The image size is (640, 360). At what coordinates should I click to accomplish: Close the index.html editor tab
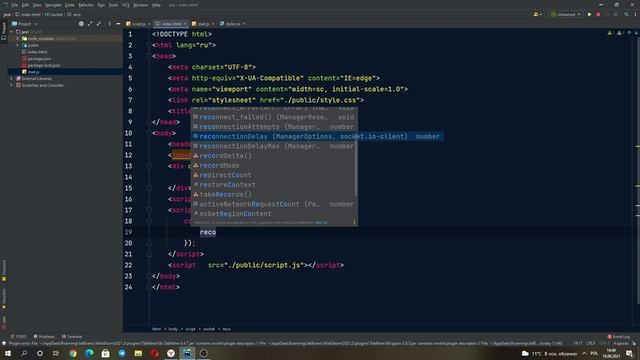click(x=185, y=24)
